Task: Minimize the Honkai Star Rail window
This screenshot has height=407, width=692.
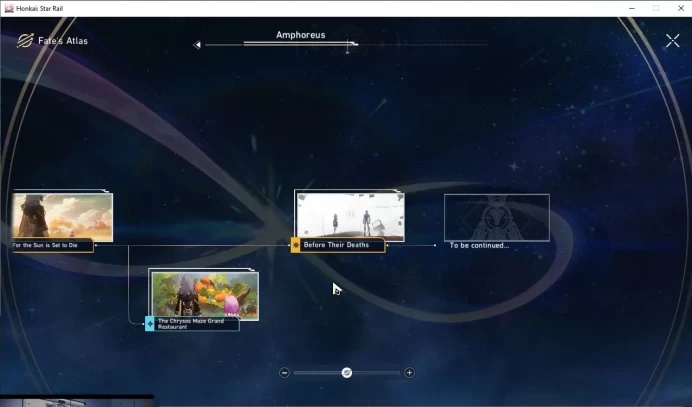Action: click(x=632, y=8)
